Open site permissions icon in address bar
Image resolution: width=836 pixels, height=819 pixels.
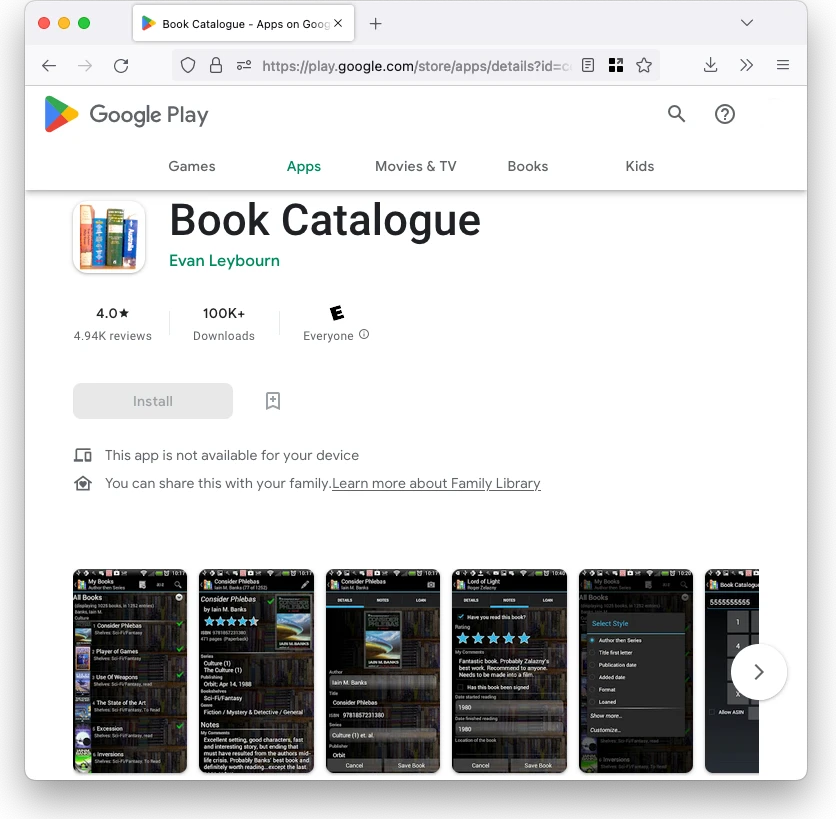click(244, 66)
